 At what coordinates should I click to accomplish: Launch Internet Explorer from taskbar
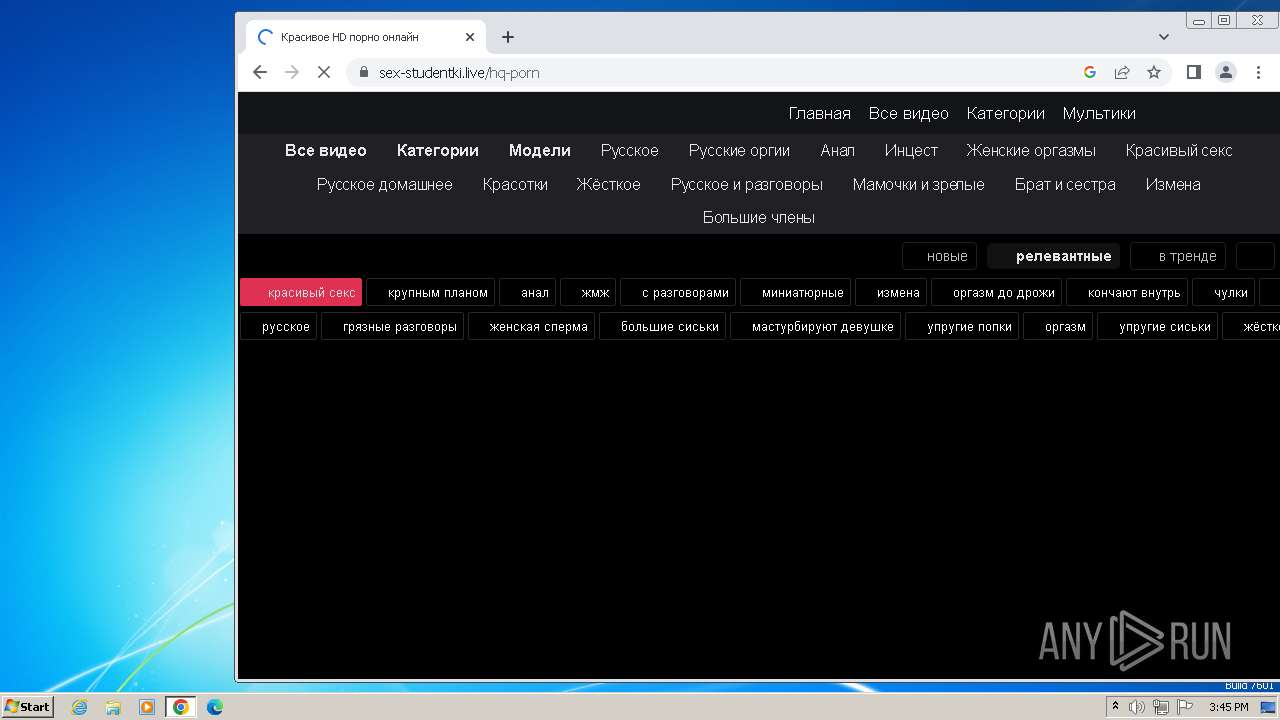80,707
